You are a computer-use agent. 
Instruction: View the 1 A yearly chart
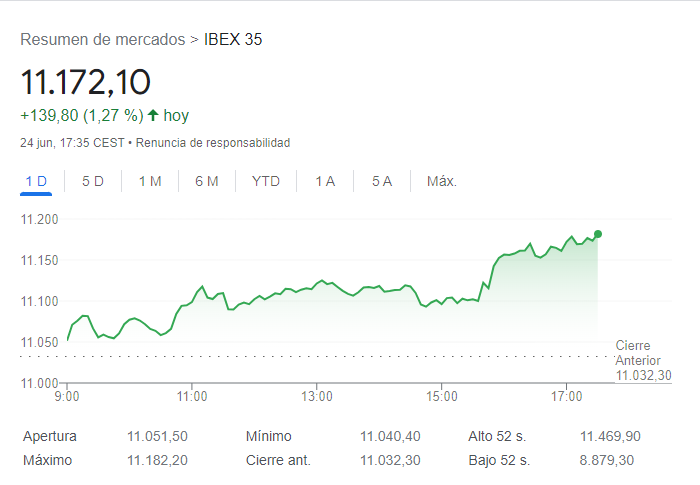325,181
